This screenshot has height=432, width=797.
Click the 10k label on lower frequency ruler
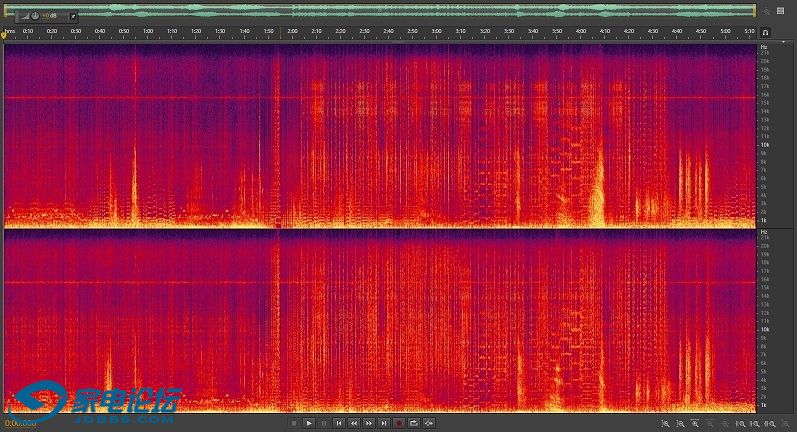(764, 329)
